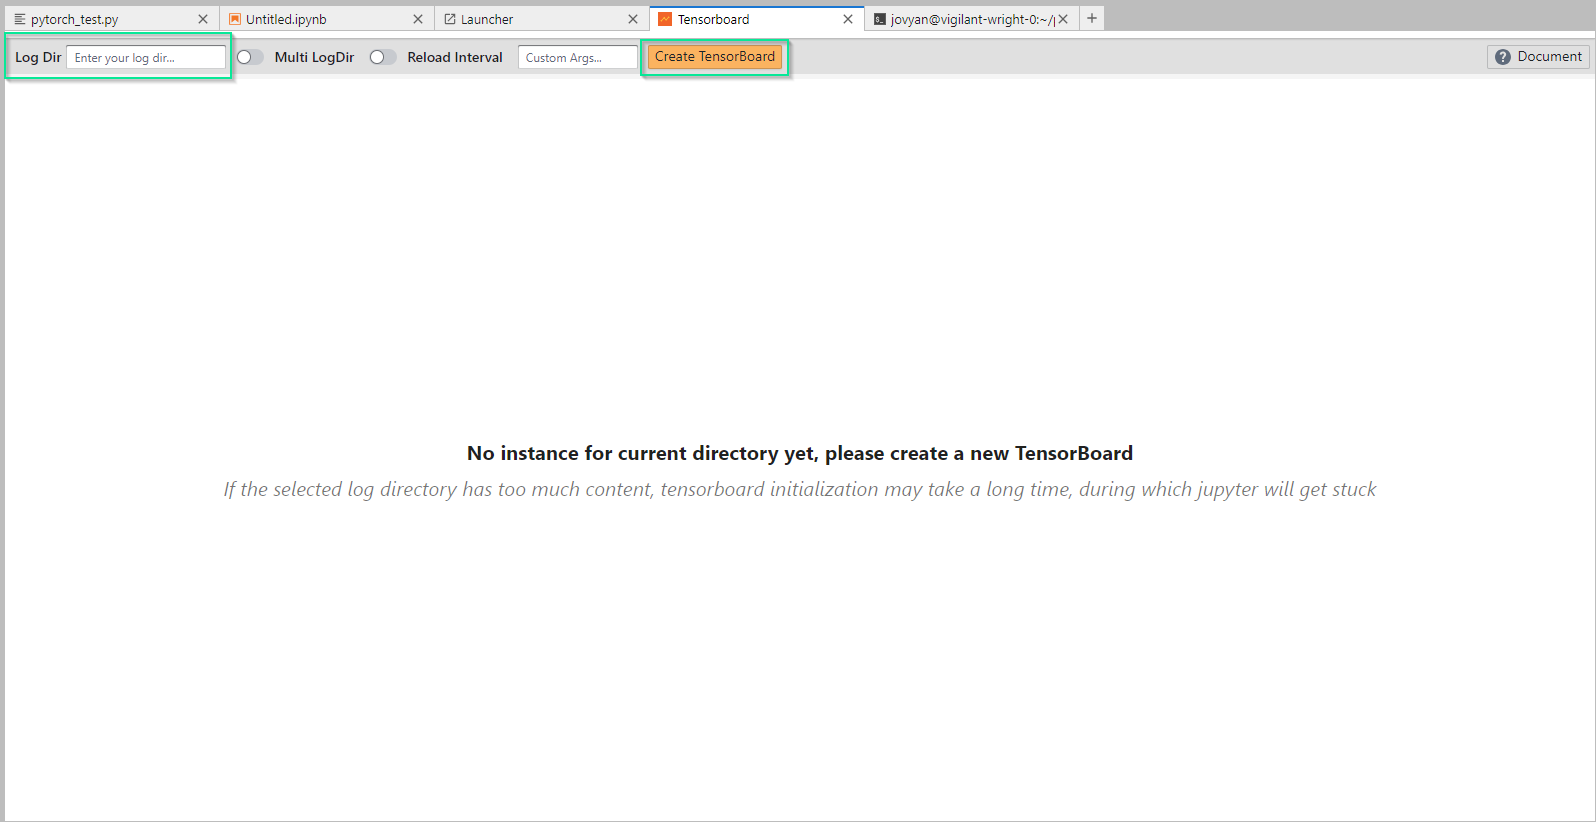1596x822 pixels.
Task: Open the jovyan@vigilant-wright terminal tab
Action: (x=972, y=19)
